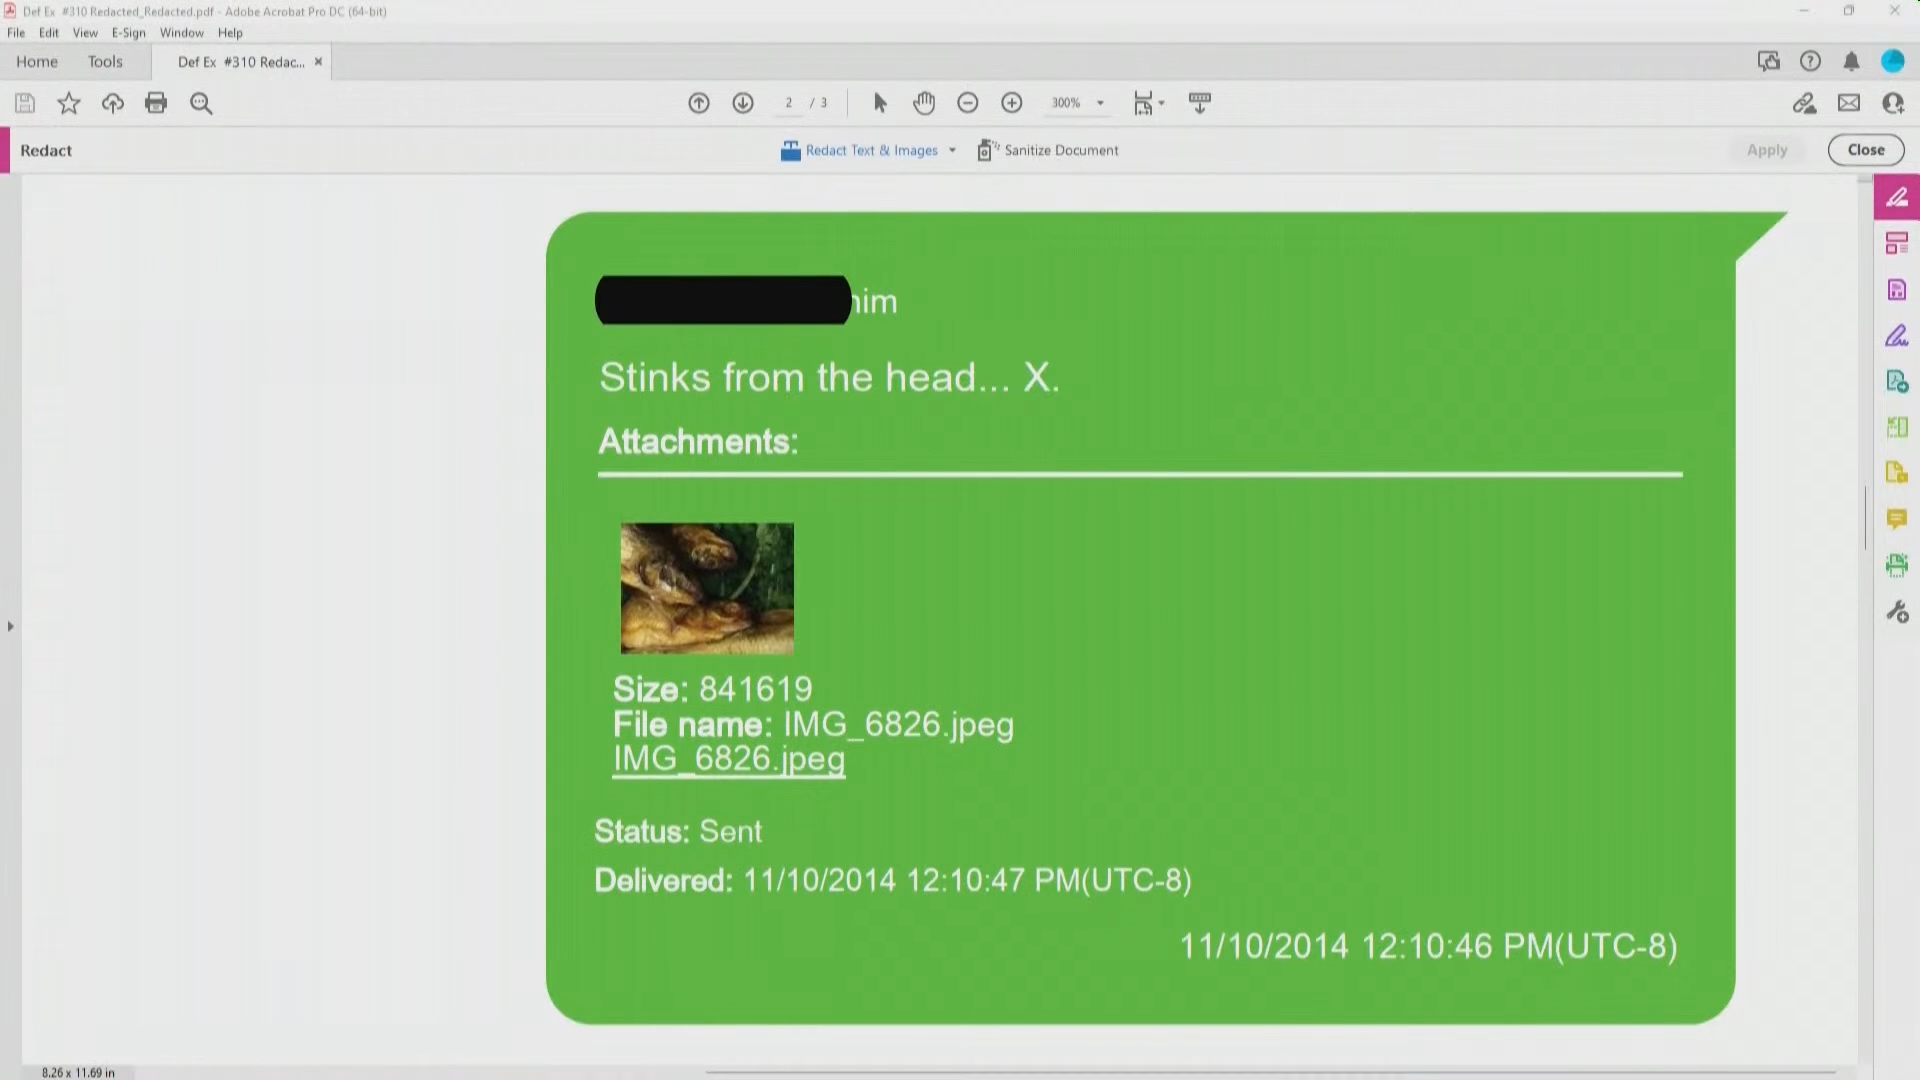Open the share review screen icon
The image size is (1920, 1080).
click(x=1769, y=62)
